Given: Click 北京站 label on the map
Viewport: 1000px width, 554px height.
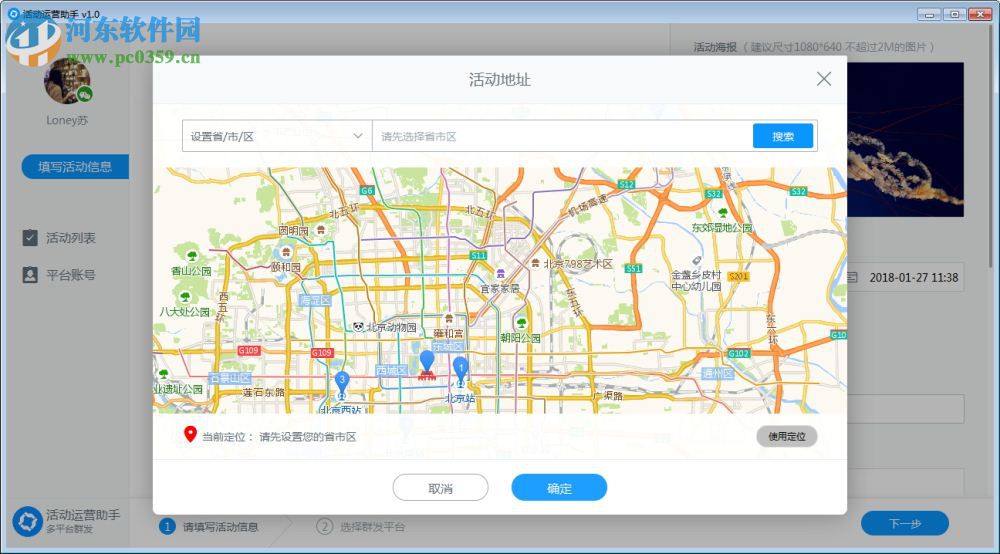Looking at the screenshot, I should (460, 398).
